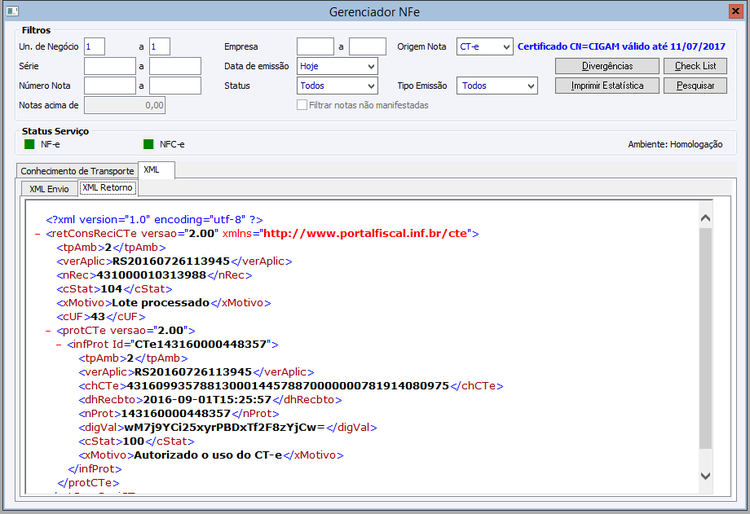Select the XML tab
Screen dimensions: 750x514
coord(156,170)
